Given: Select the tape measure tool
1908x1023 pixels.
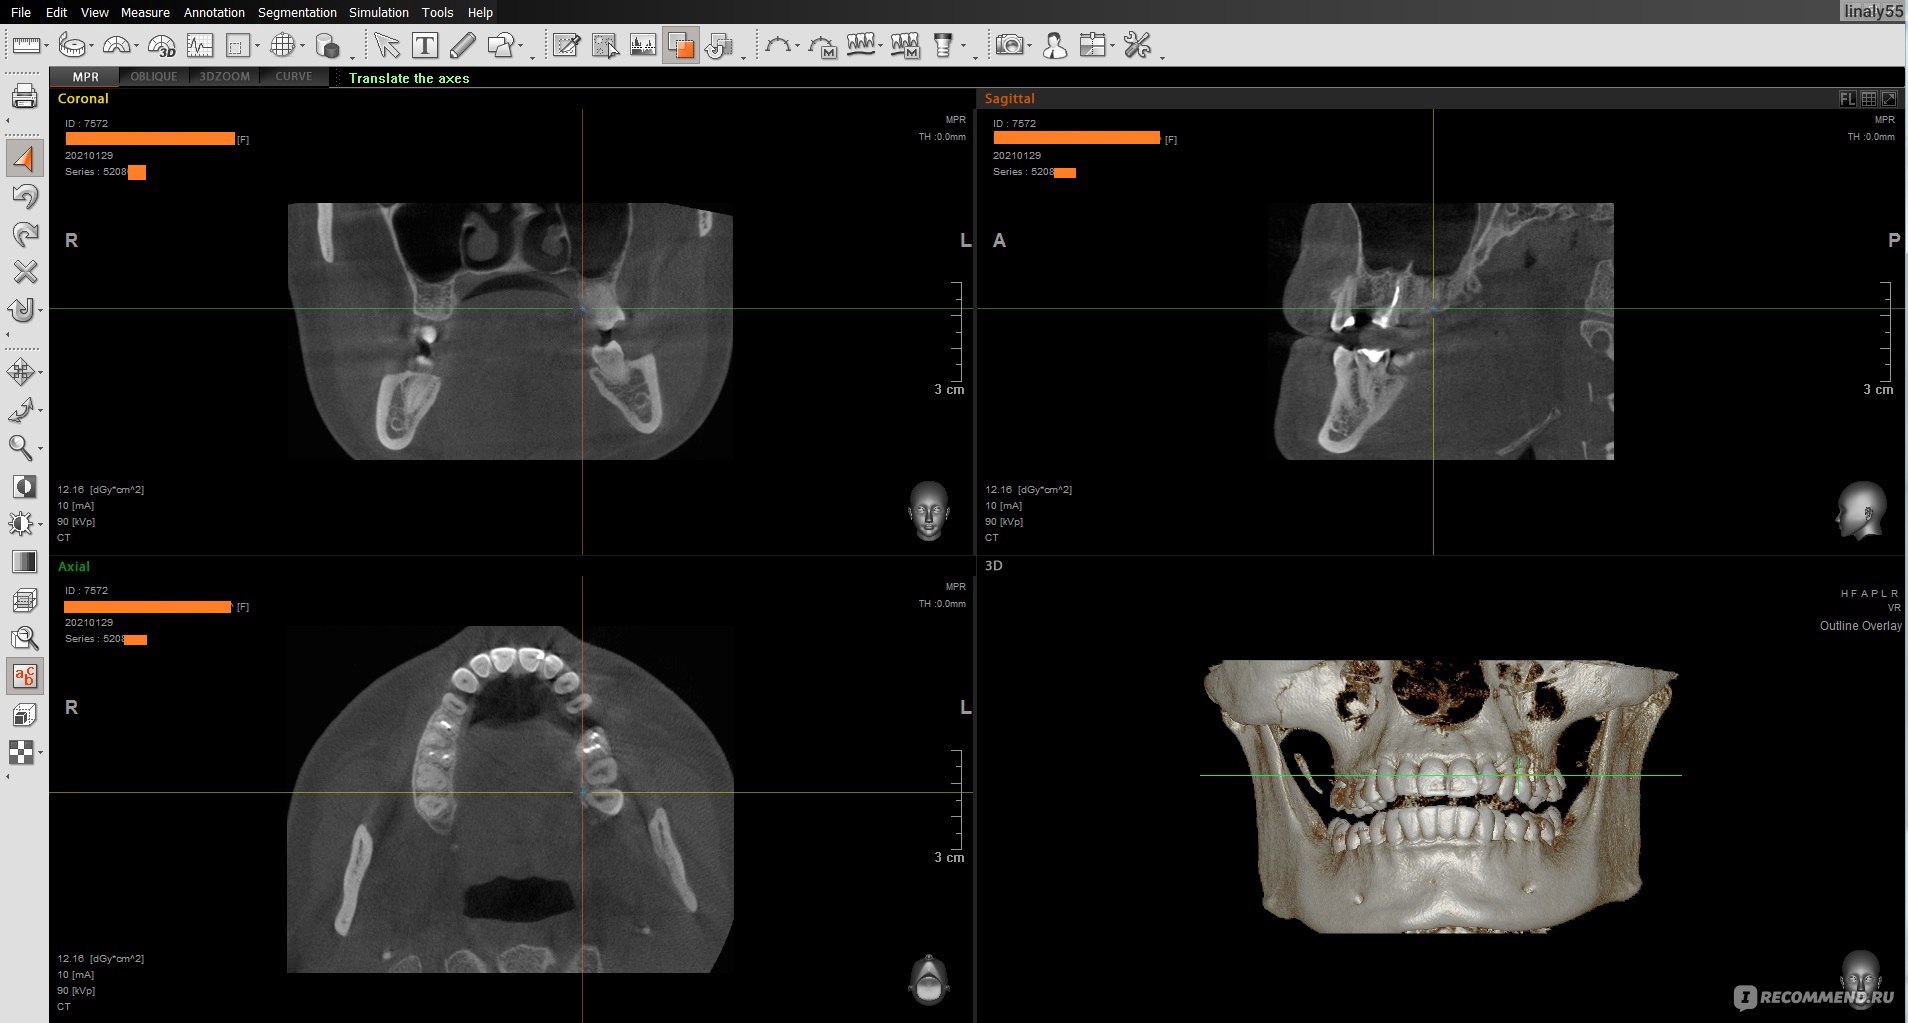Looking at the screenshot, I should point(72,45).
